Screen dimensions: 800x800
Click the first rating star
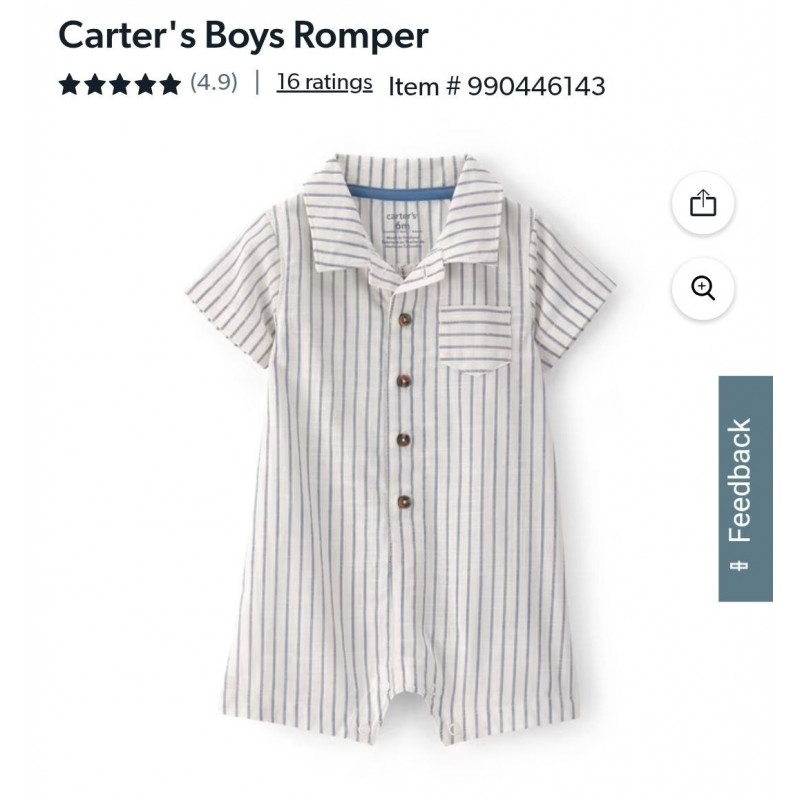pyautogui.click(x=69, y=84)
